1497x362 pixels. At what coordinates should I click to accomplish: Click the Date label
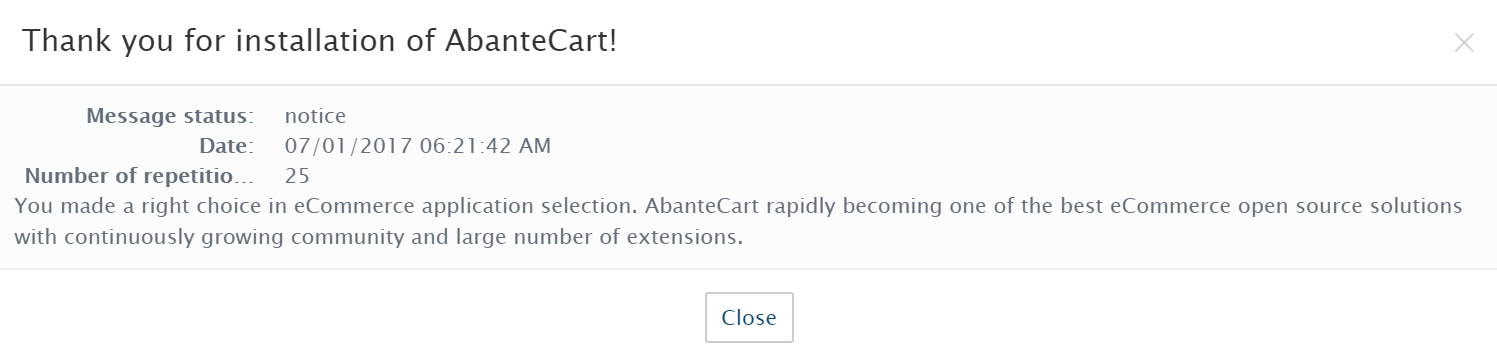[x=227, y=146]
